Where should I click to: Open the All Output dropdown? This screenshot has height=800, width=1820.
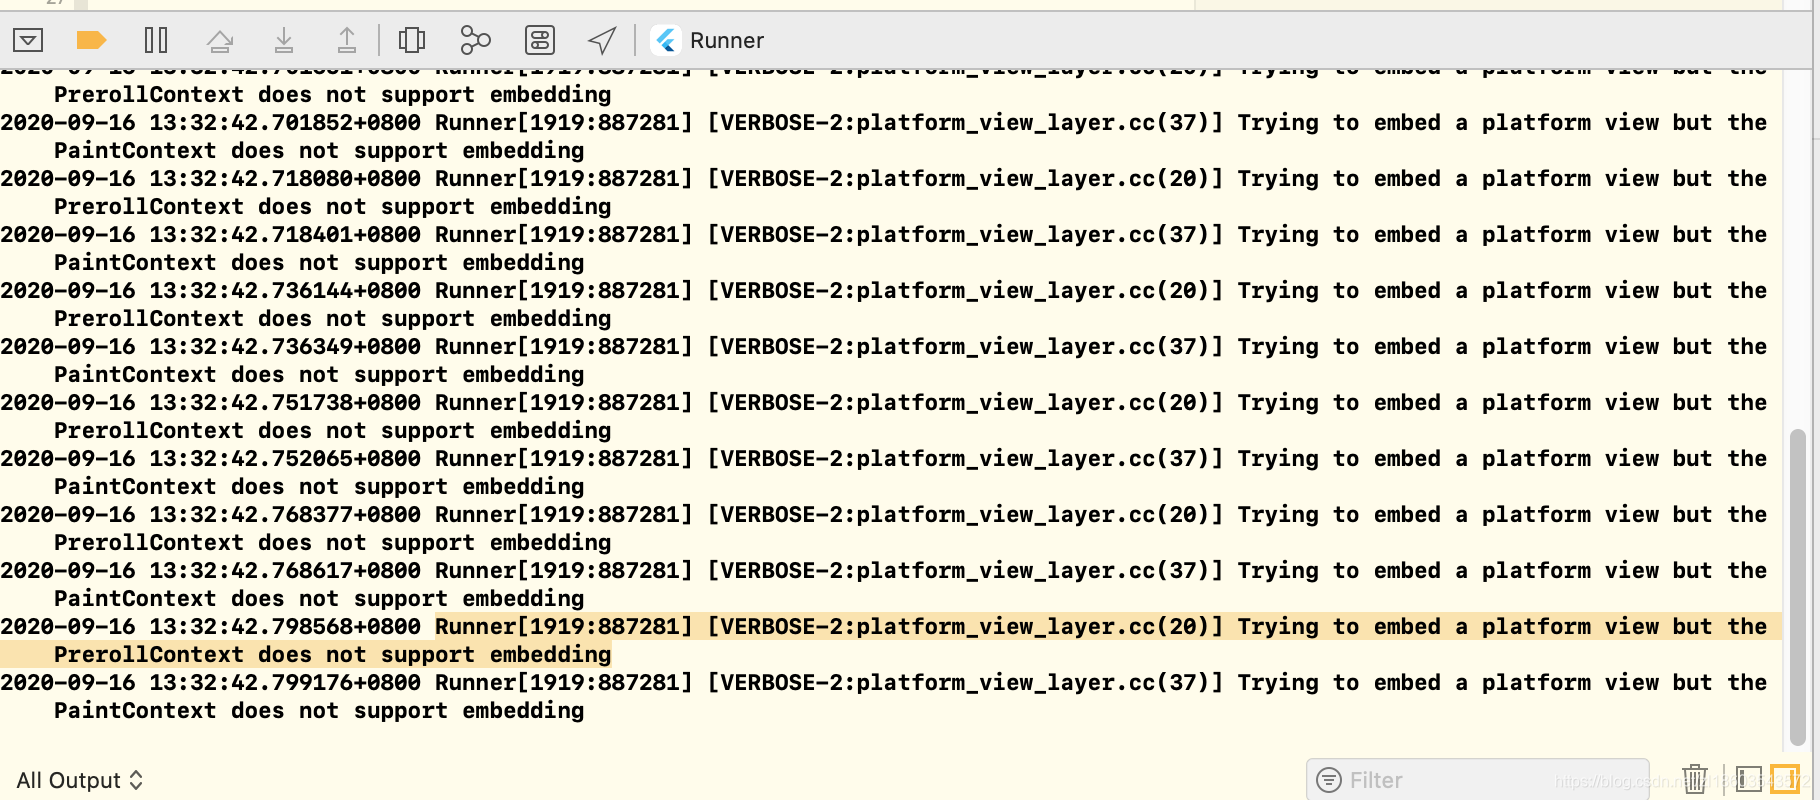coord(80,780)
